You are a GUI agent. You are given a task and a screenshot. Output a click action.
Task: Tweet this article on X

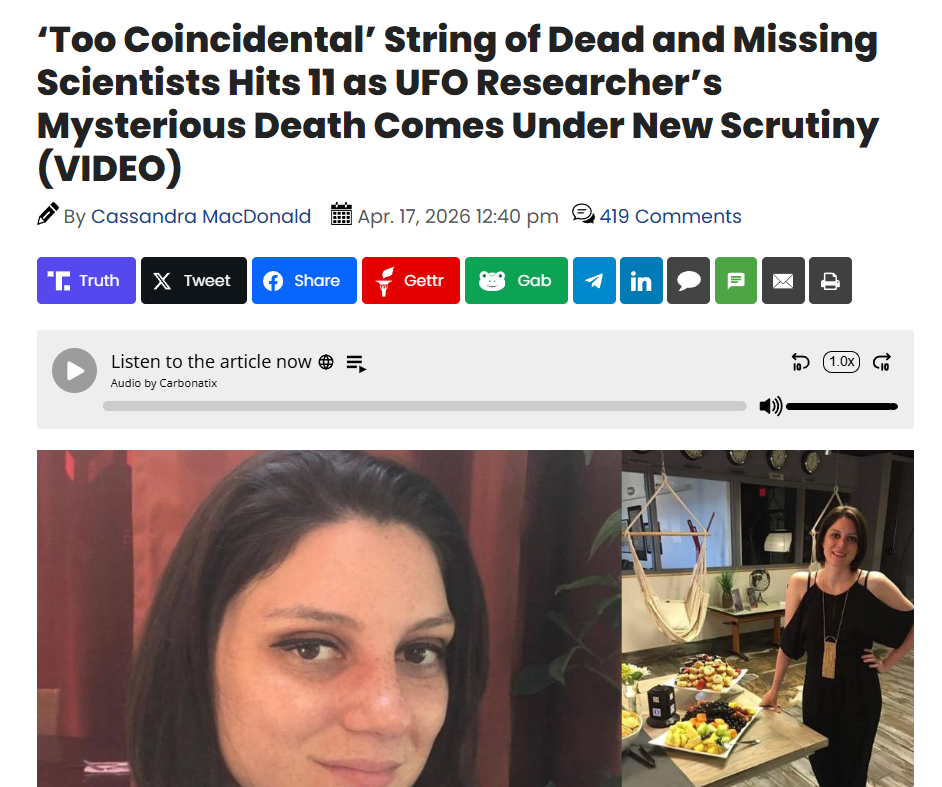pyautogui.click(x=193, y=281)
